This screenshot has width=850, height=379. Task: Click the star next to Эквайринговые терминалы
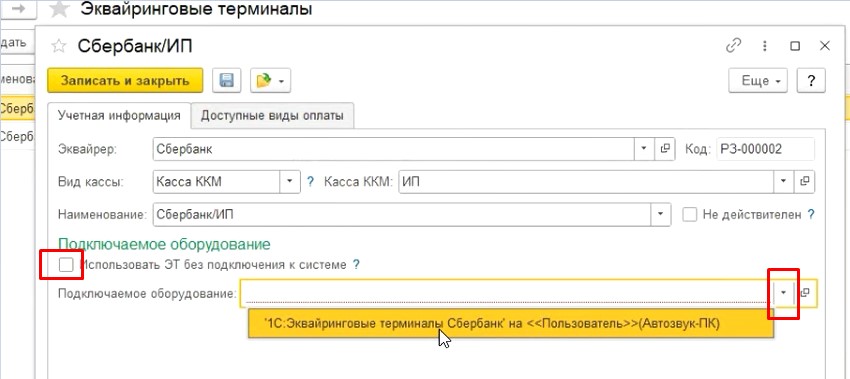click(x=59, y=9)
